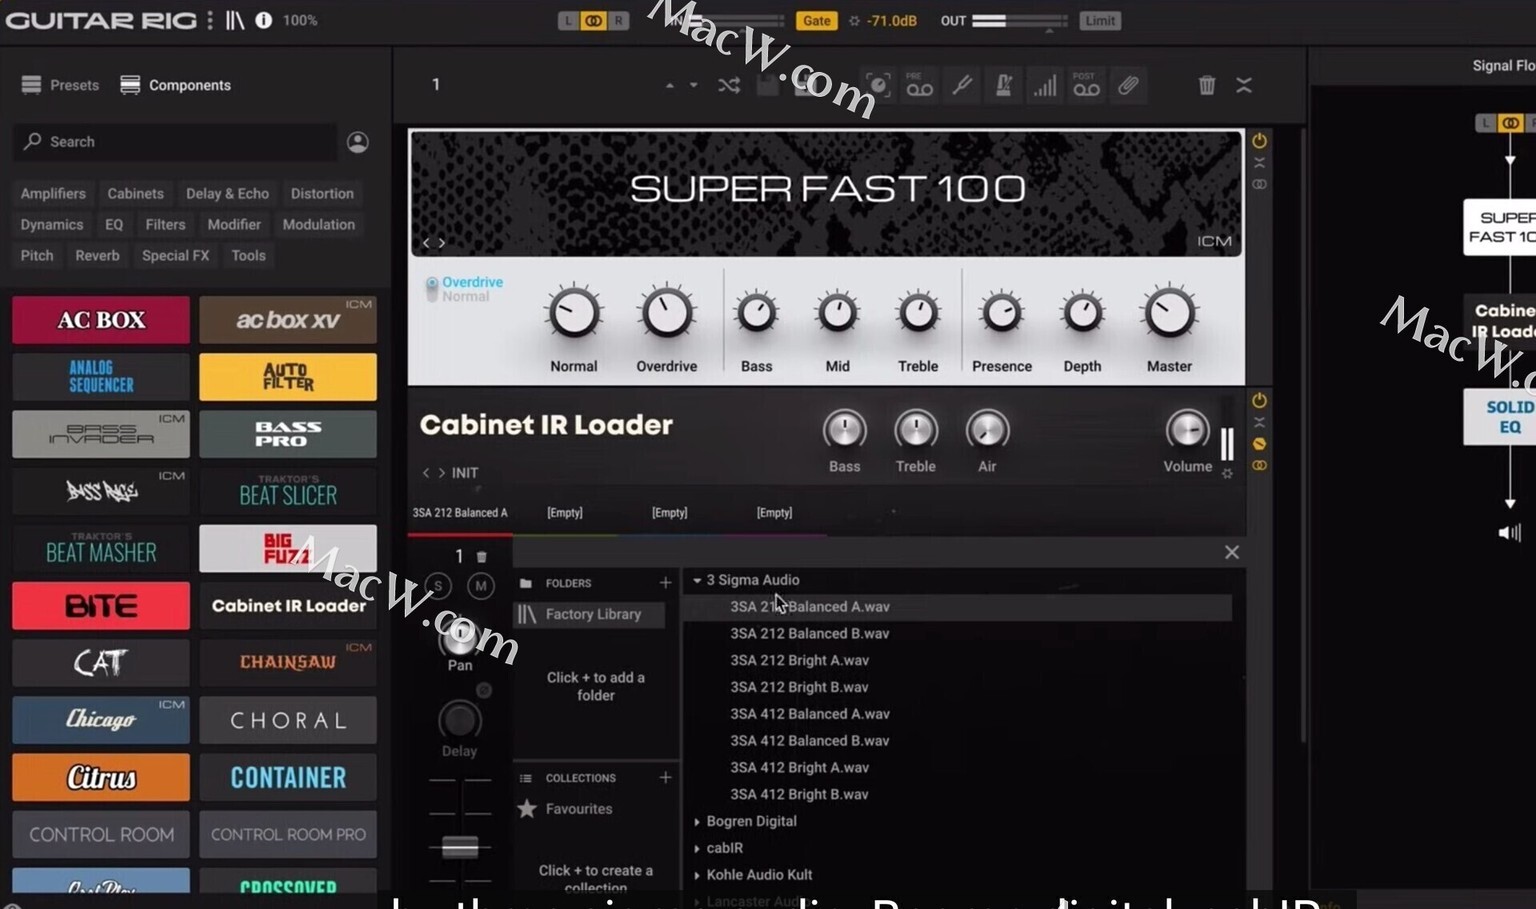
Task: Click the macro knob tool icon
Action: (878, 85)
